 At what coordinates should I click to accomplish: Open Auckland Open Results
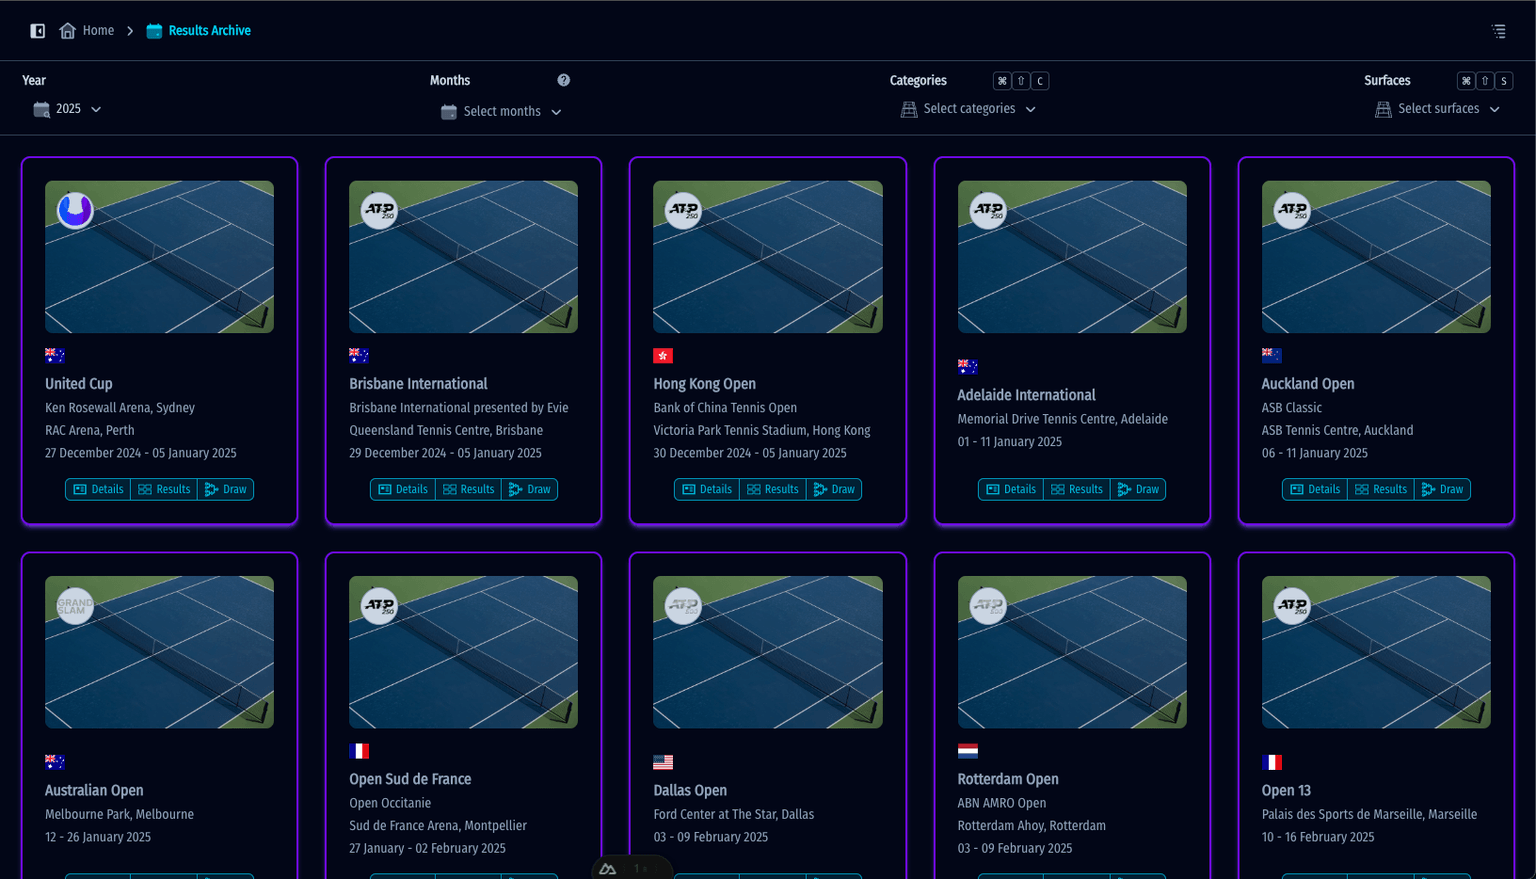(x=1381, y=489)
